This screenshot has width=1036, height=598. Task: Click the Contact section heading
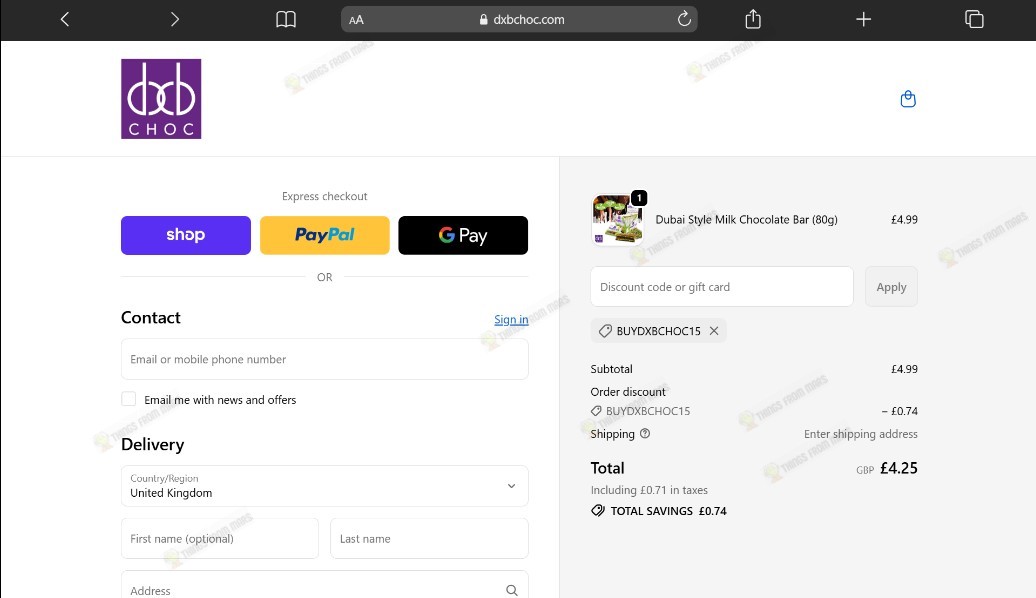click(x=151, y=317)
